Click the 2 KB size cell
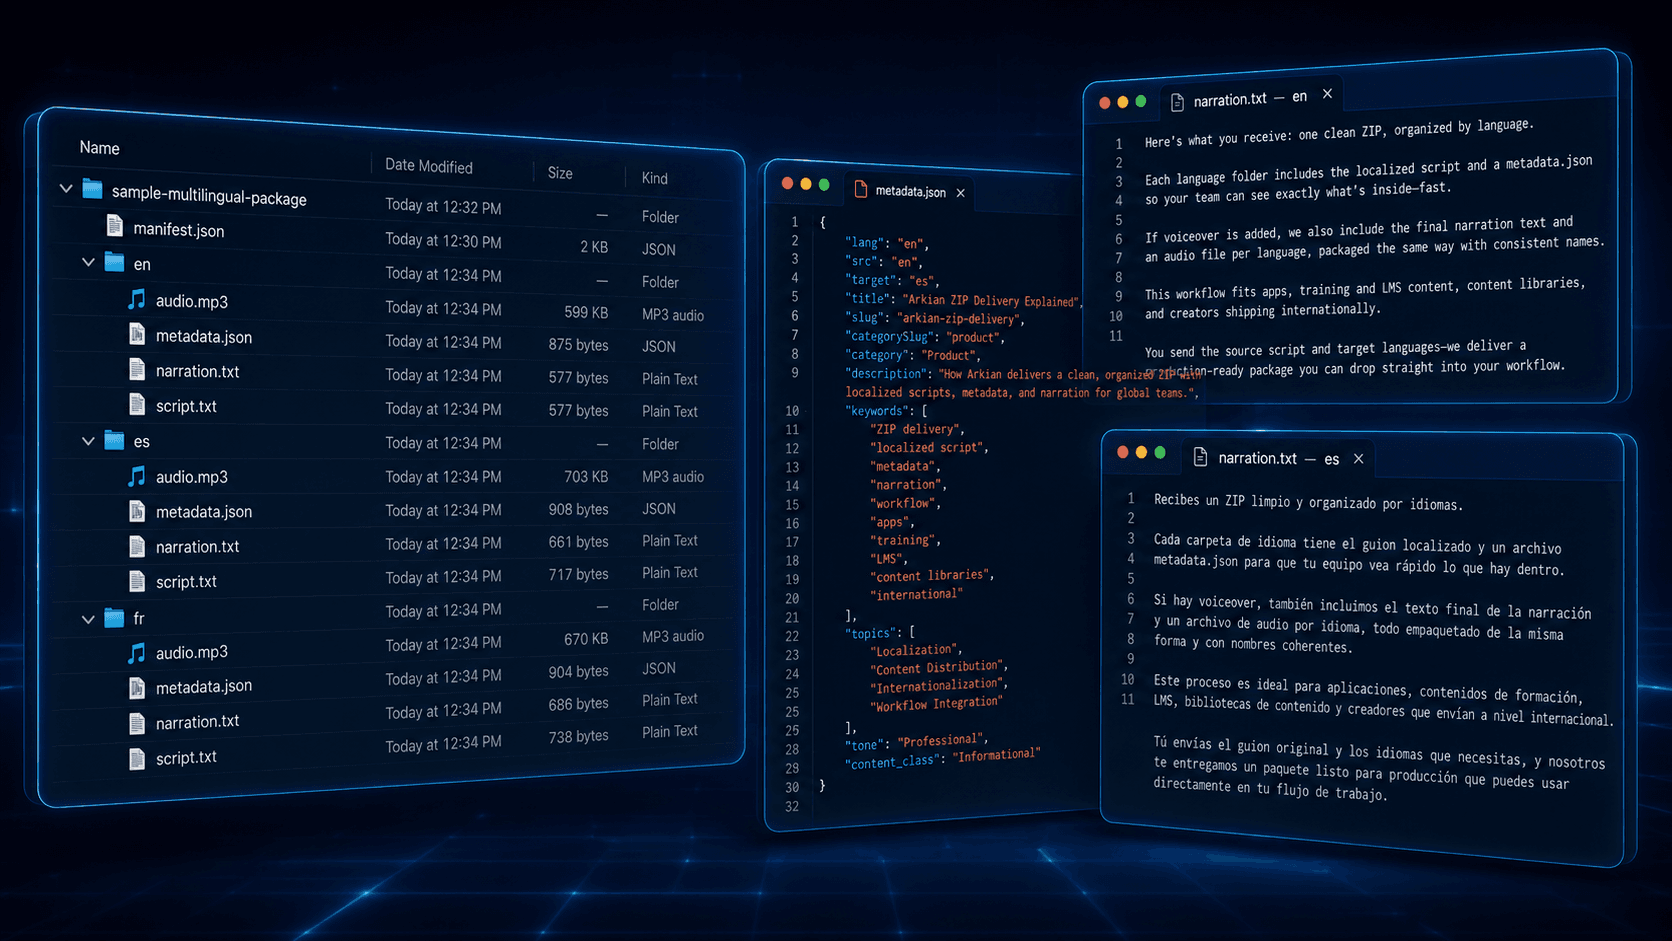Image resolution: width=1672 pixels, height=941 pixels. click(594, 247)
